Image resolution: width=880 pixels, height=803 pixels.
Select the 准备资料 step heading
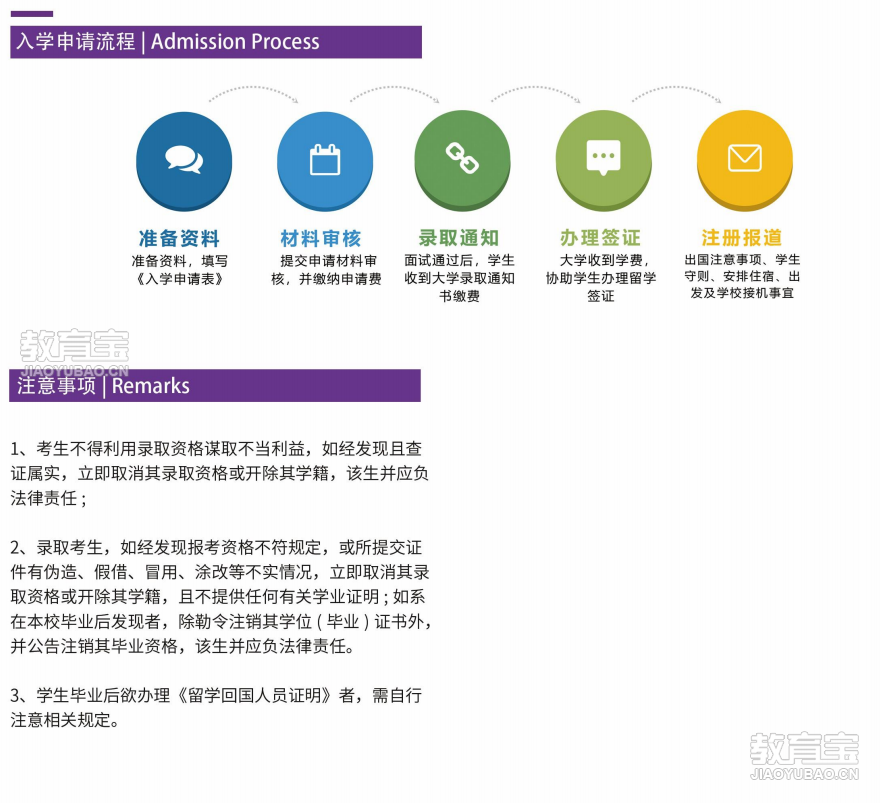pyautogui.click(x=179, y=238)
